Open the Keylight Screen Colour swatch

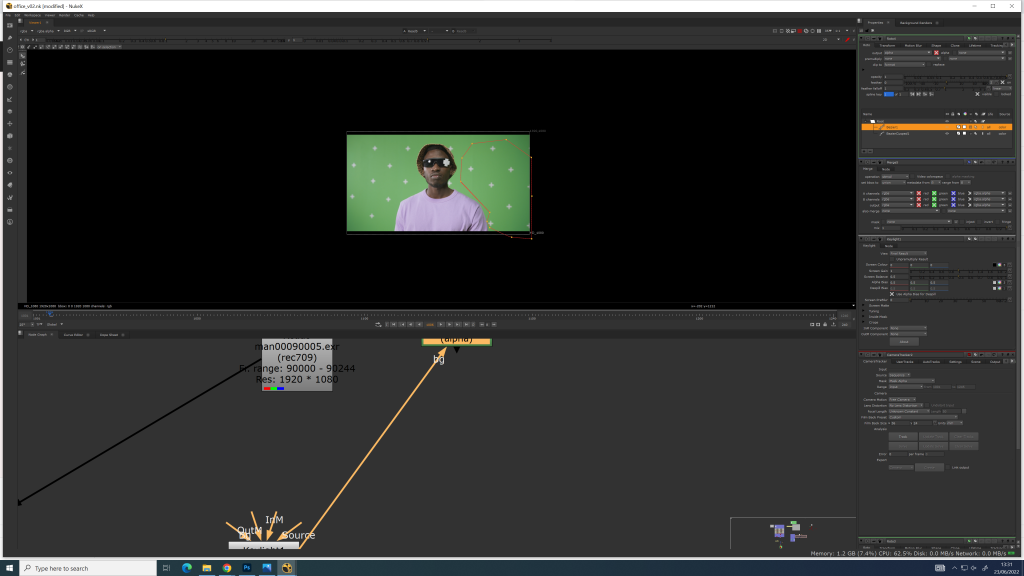coord(995,264)
